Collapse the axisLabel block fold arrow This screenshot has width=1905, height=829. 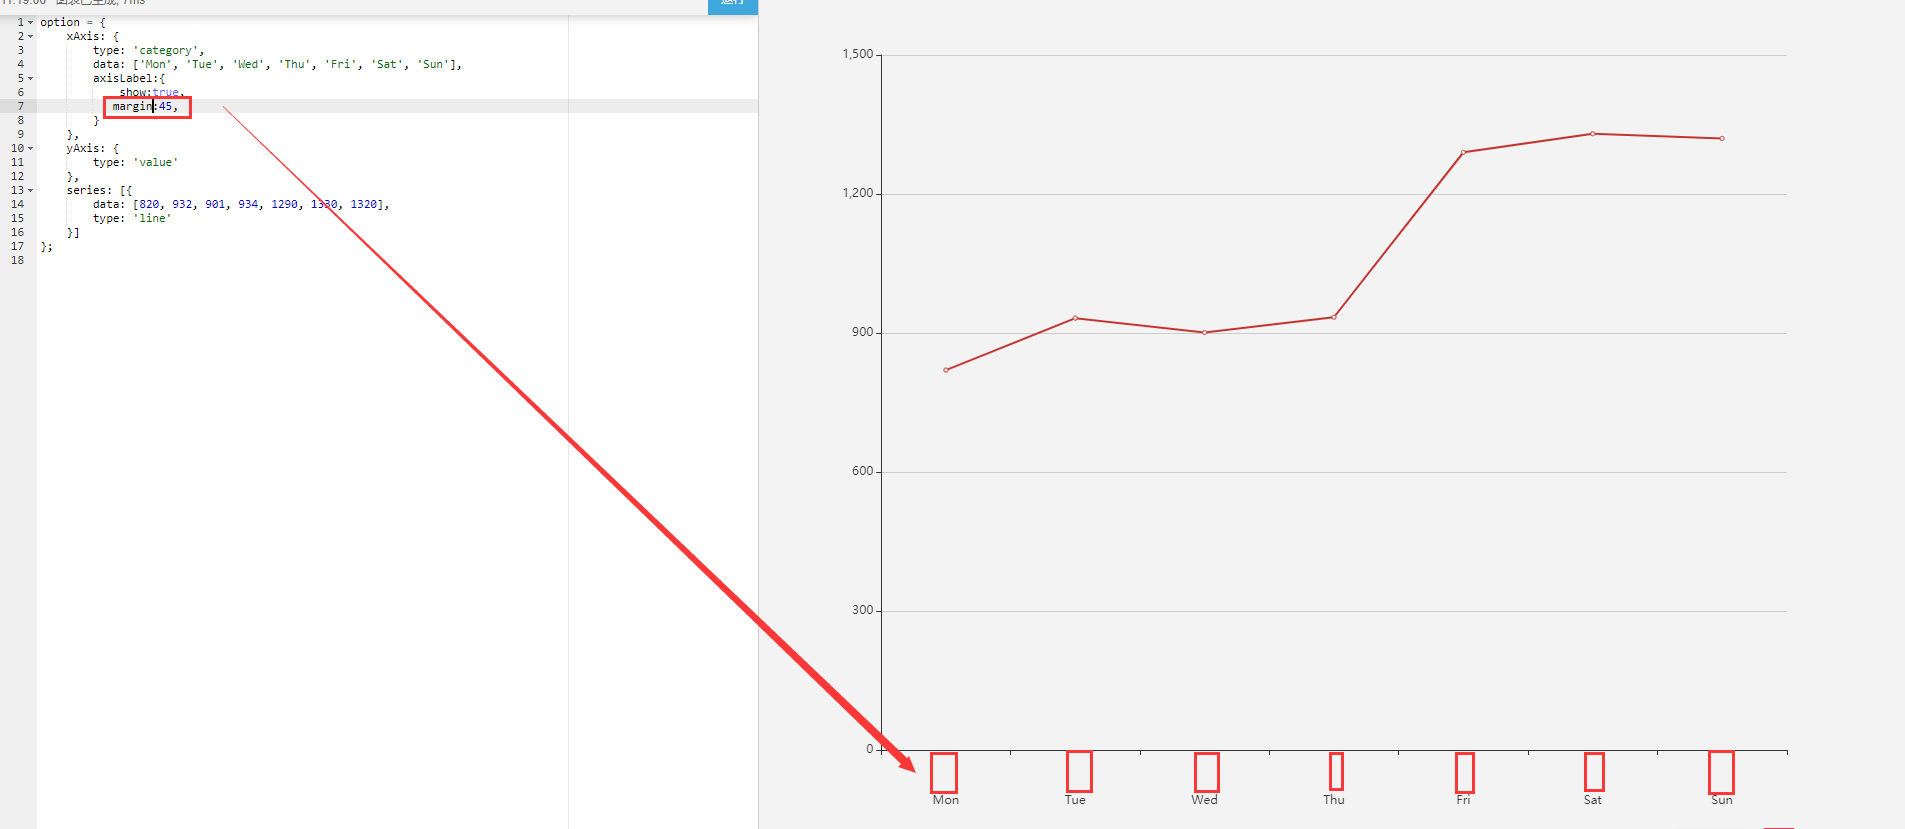point(30,78)
